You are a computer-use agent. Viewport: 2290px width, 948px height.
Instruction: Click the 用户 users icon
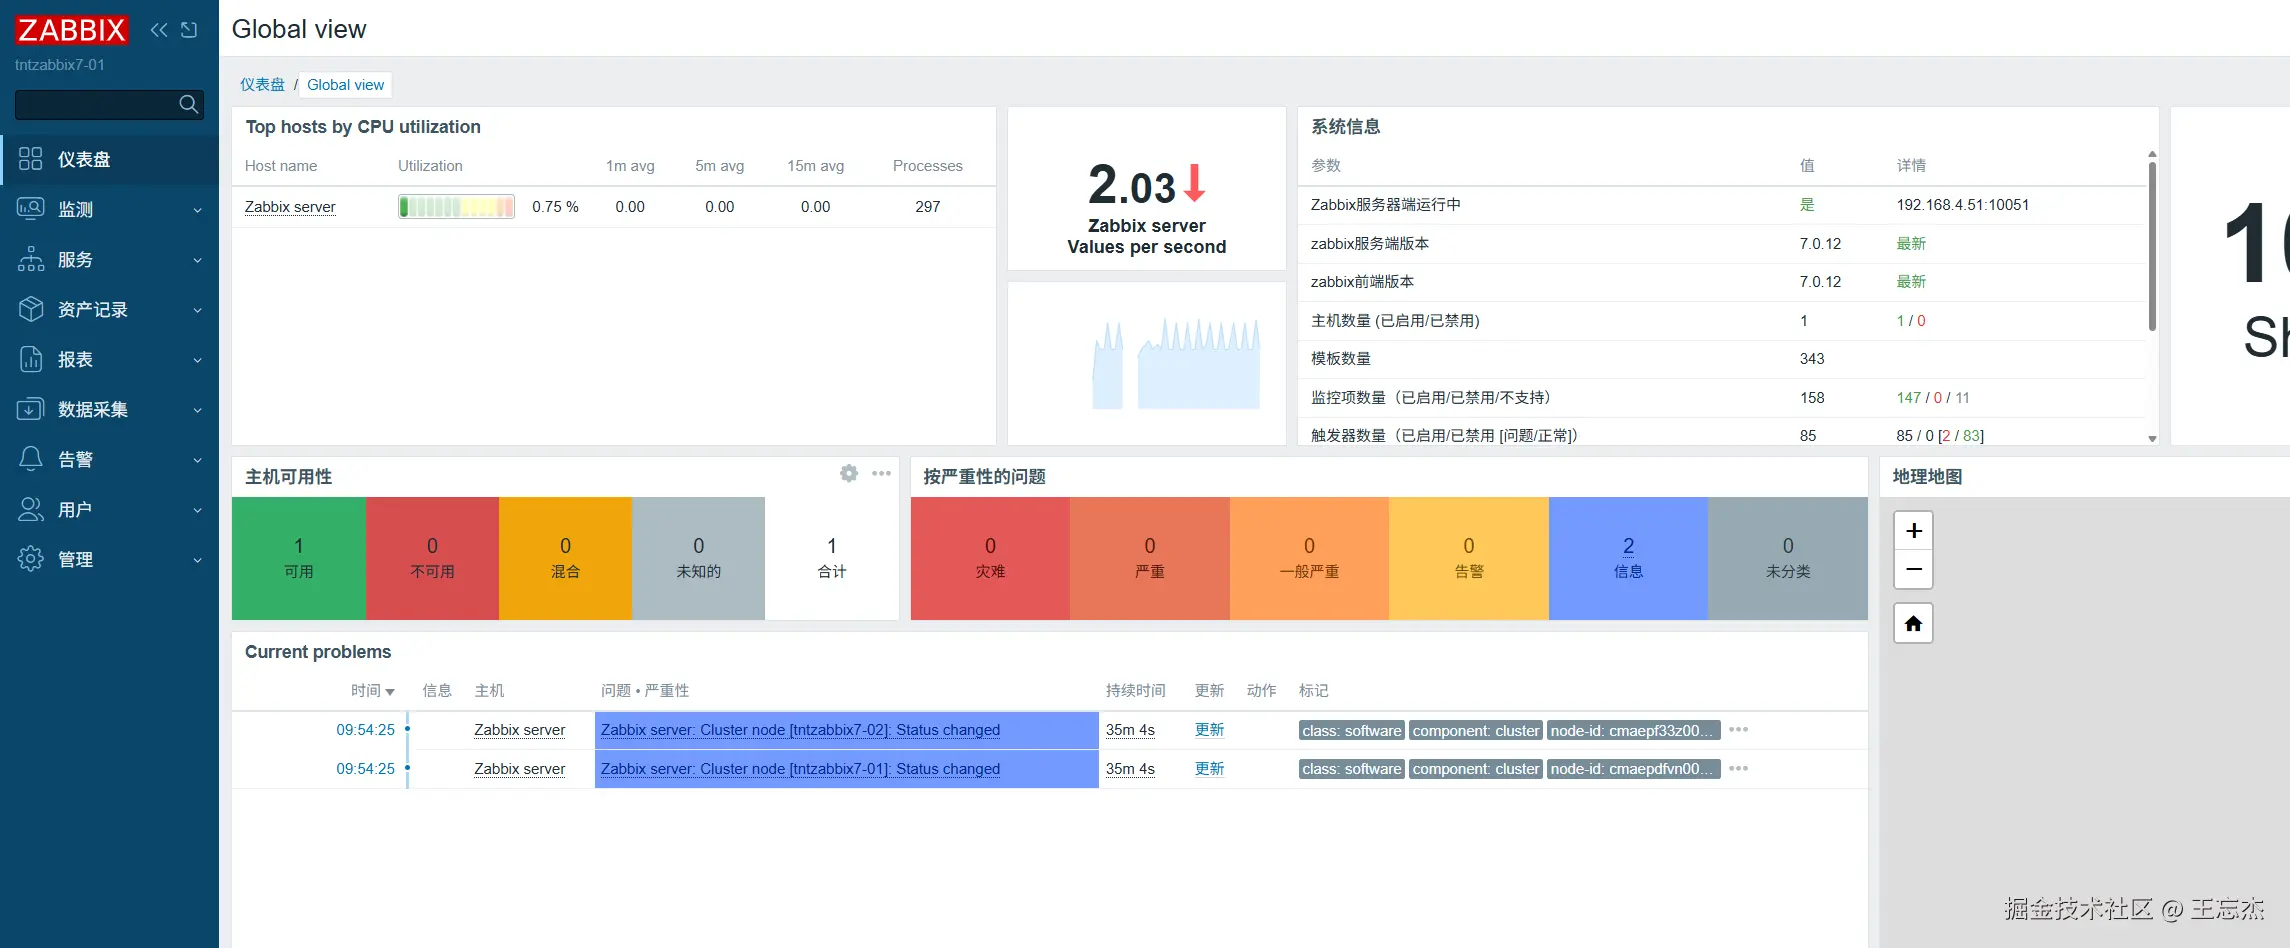pos(31,509)
